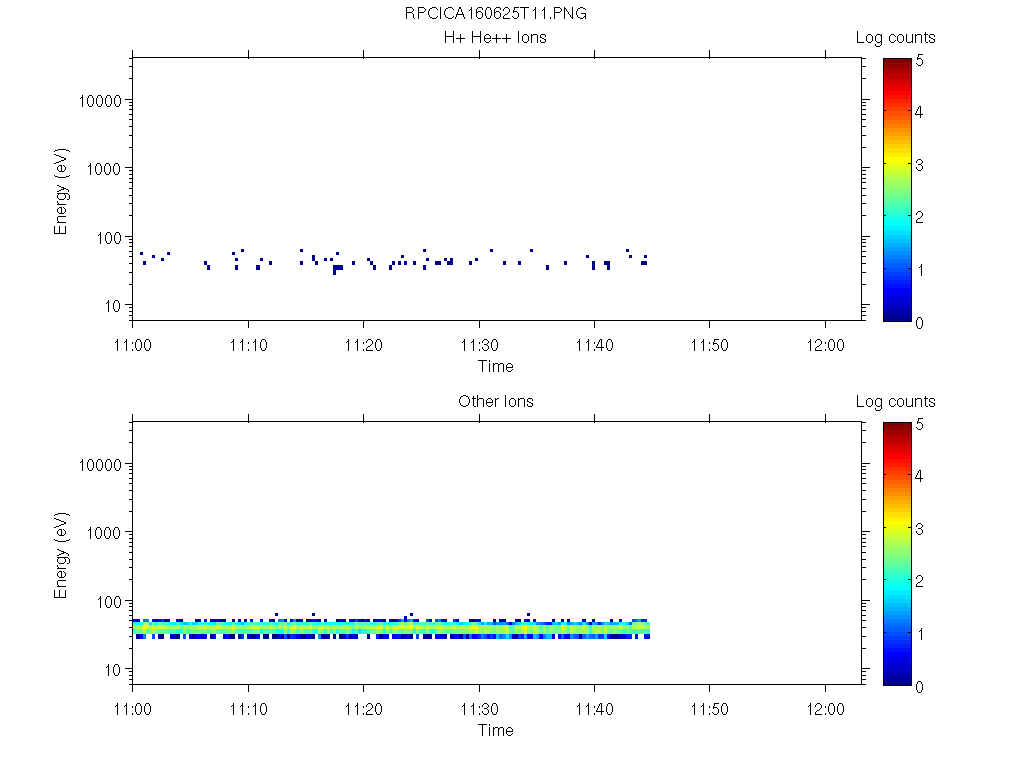Click the top colorbar's value 2 label
The image size is (1024, 768).
point(920,217)
